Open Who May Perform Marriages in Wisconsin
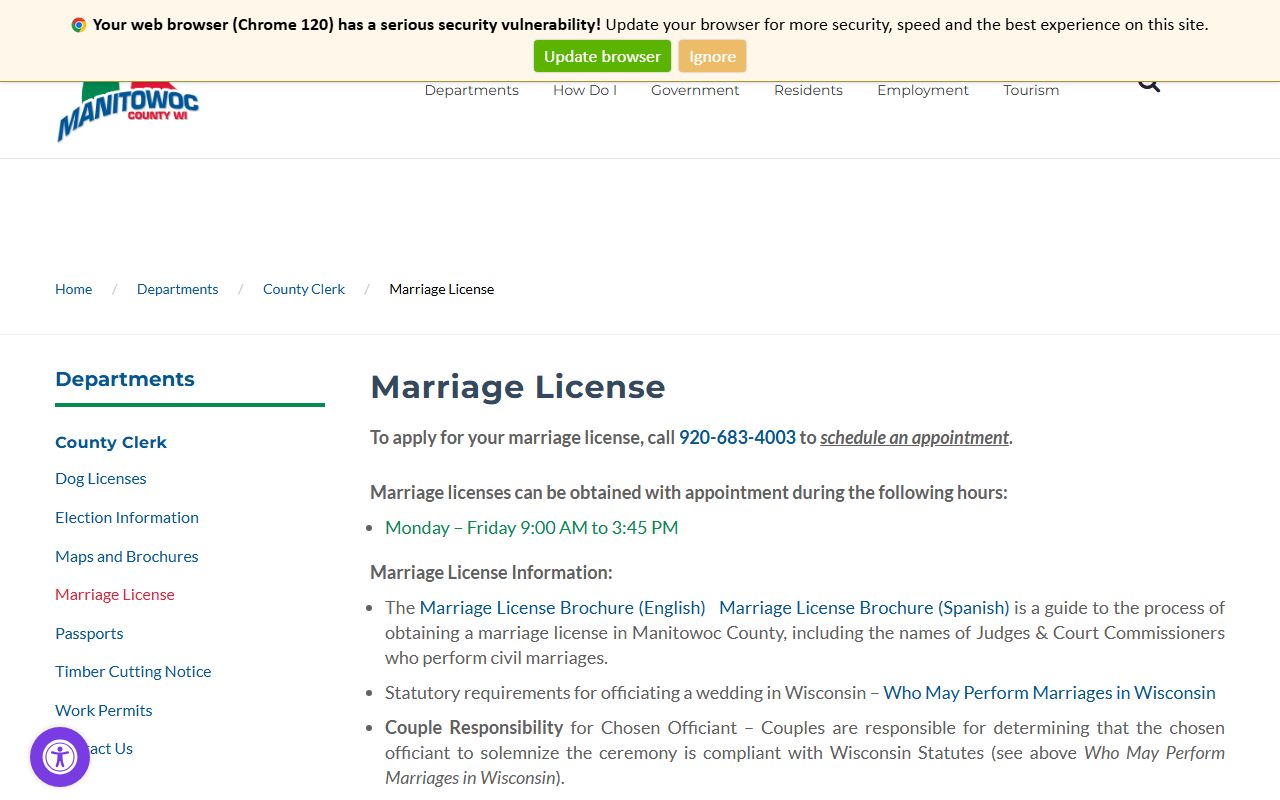This screenshot has width=1280, height=800. [1050, 693]
